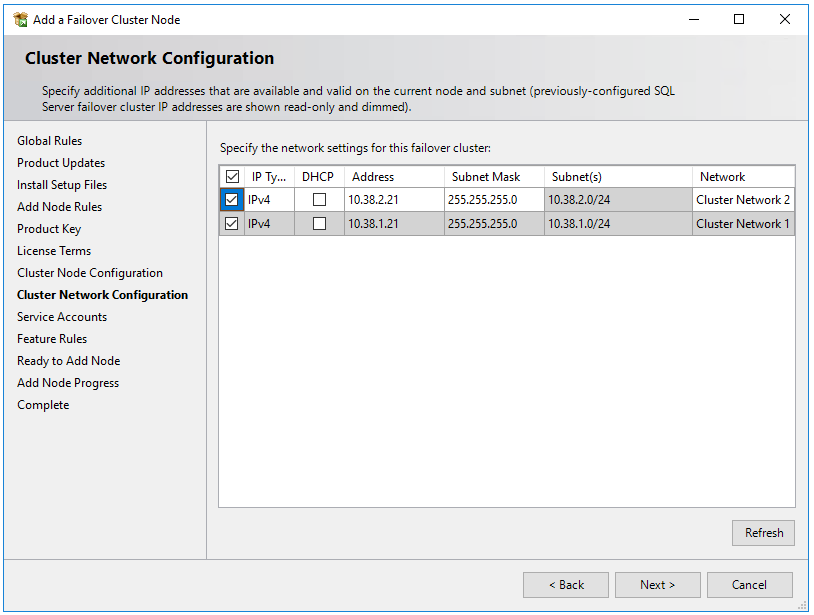The height and width of the screenshot is (615, 814).
Task: Select Cluster Node Configuration step
Action: pos(89,272)
